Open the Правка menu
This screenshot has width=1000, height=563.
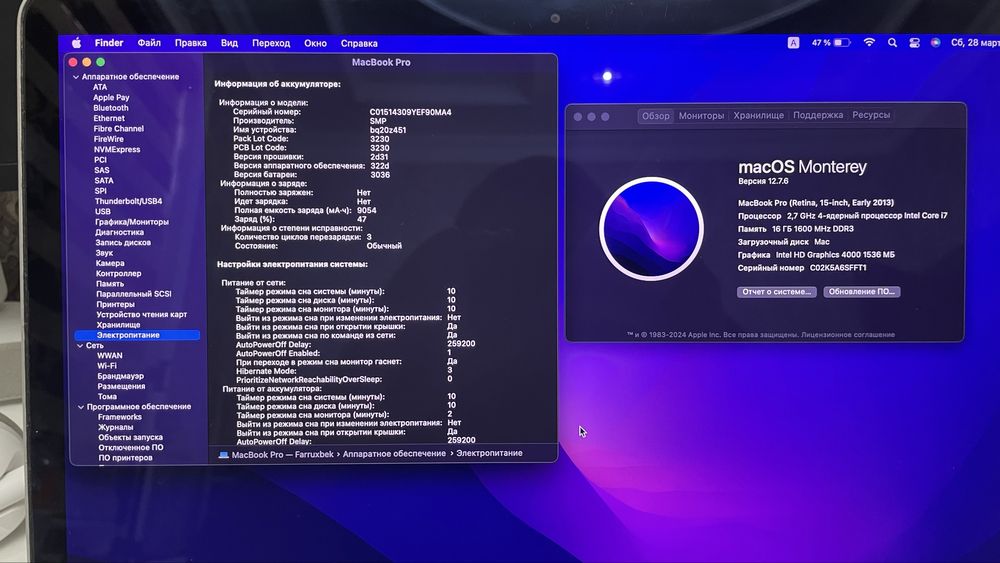click(191, 43)
